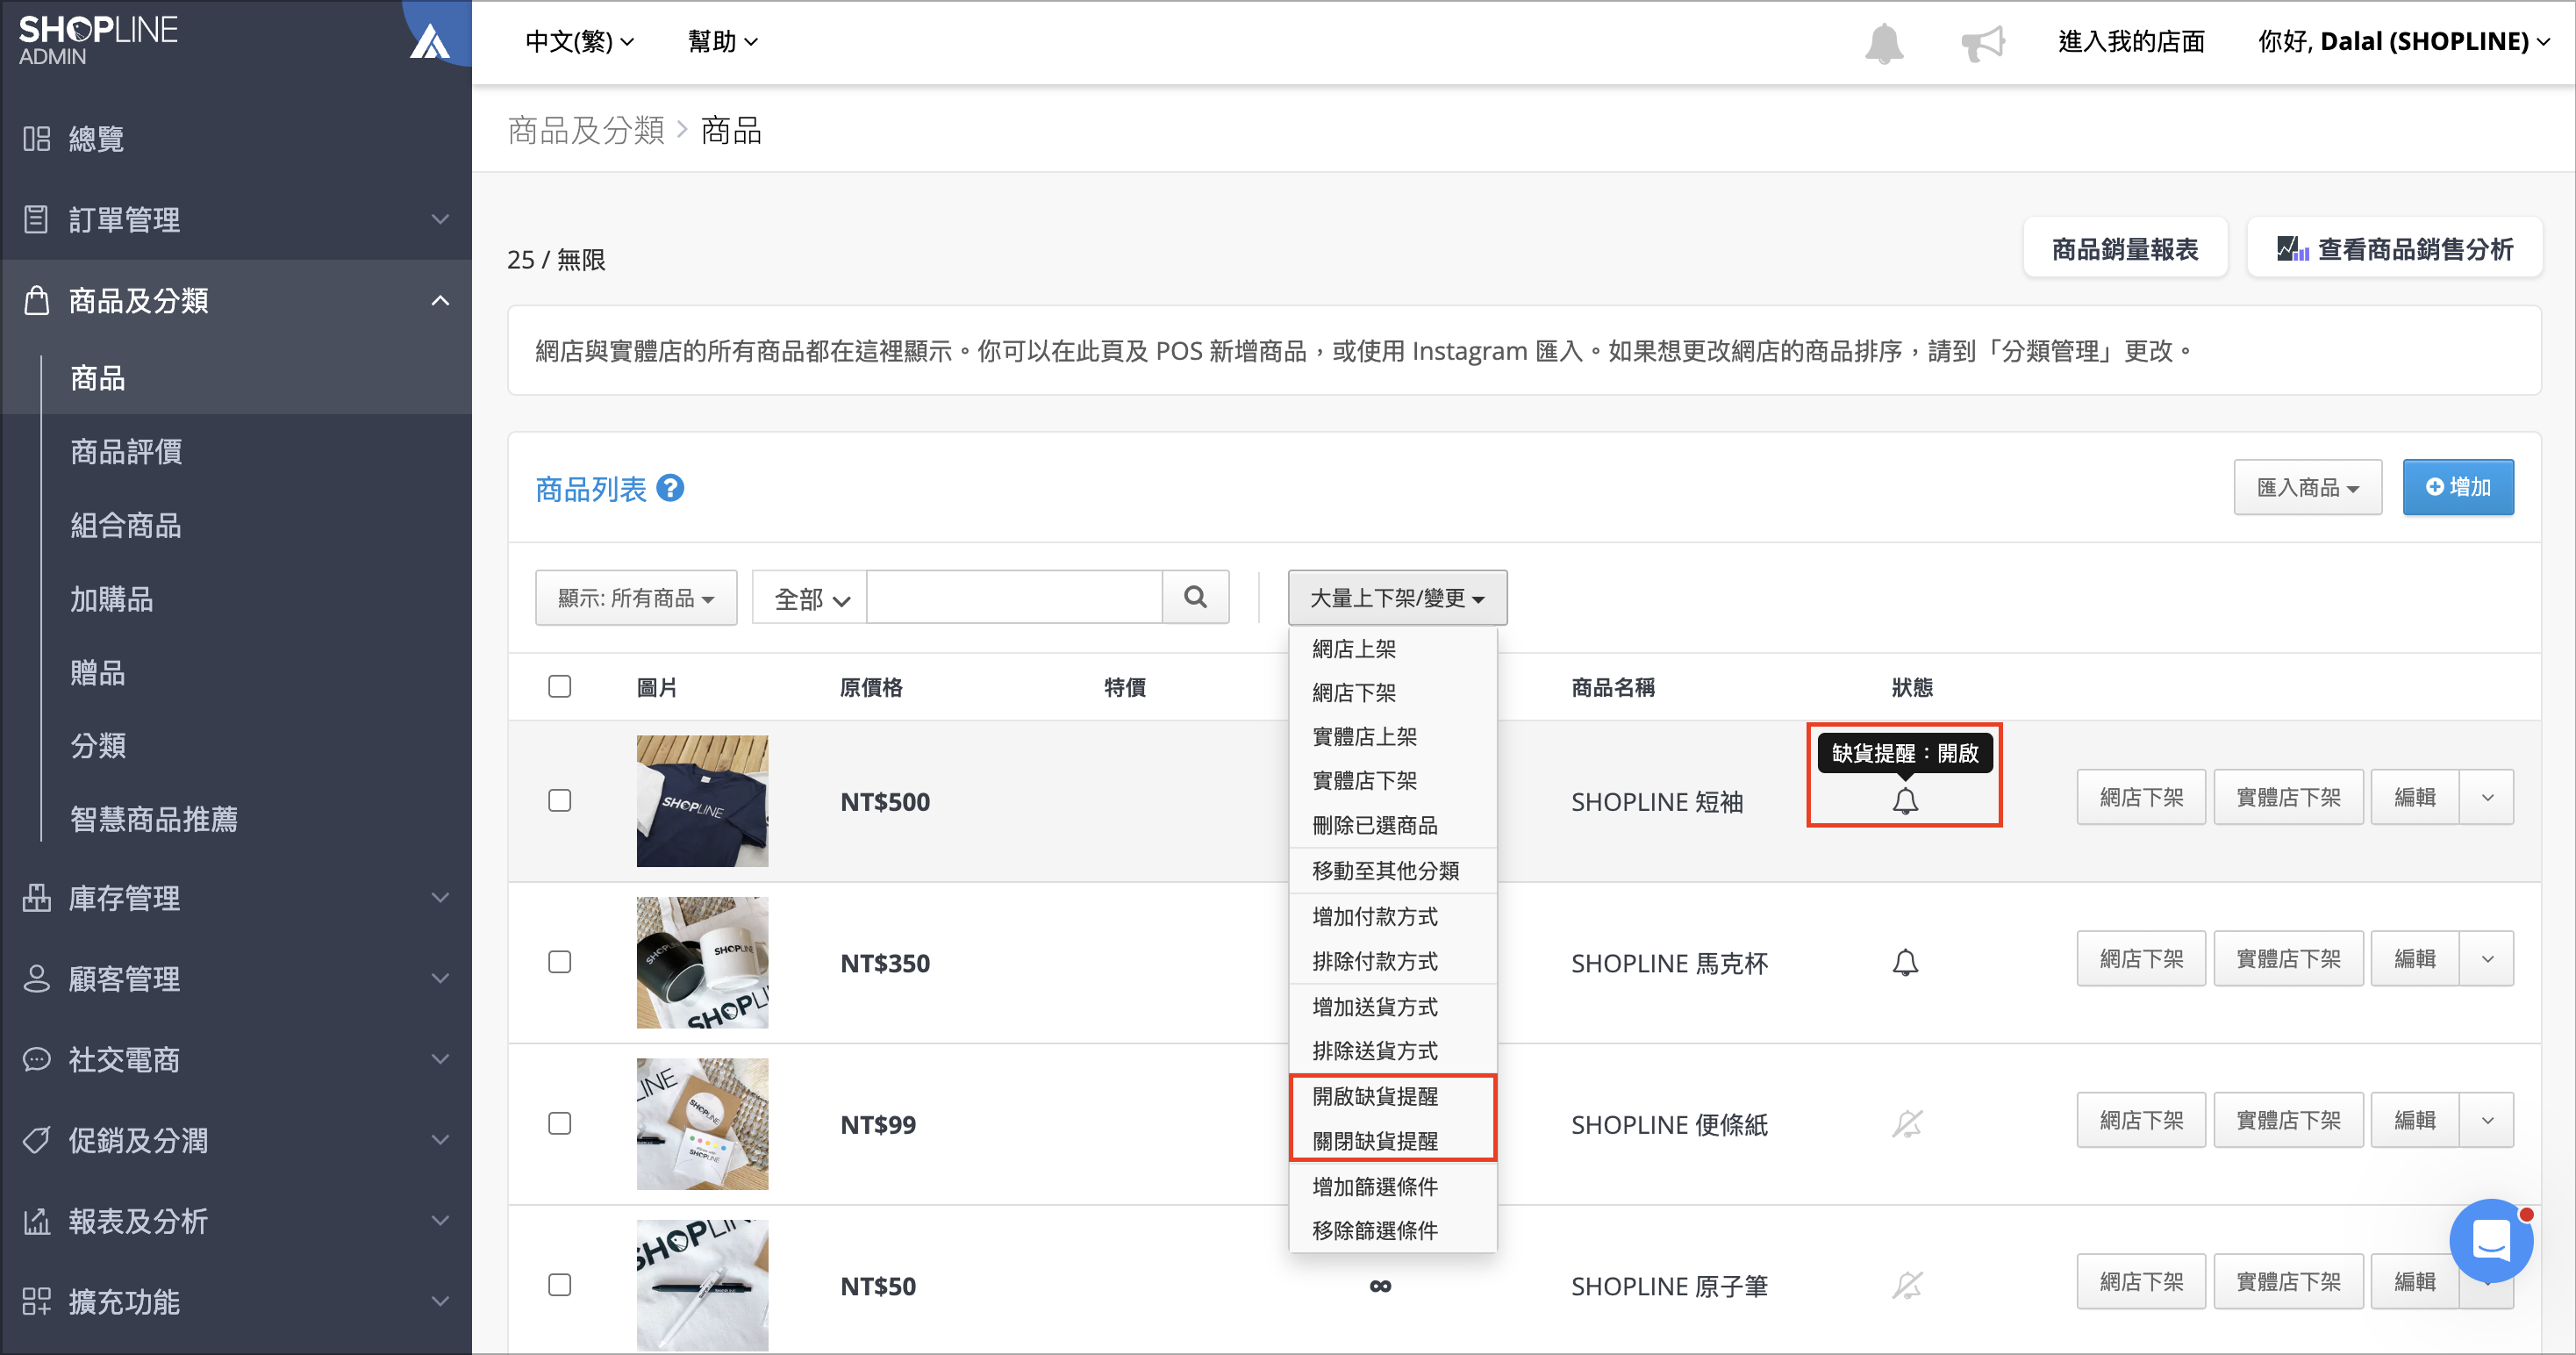Select 關閉缺貨提醒 menu option
2576x1355 pixels.
1393,1141
